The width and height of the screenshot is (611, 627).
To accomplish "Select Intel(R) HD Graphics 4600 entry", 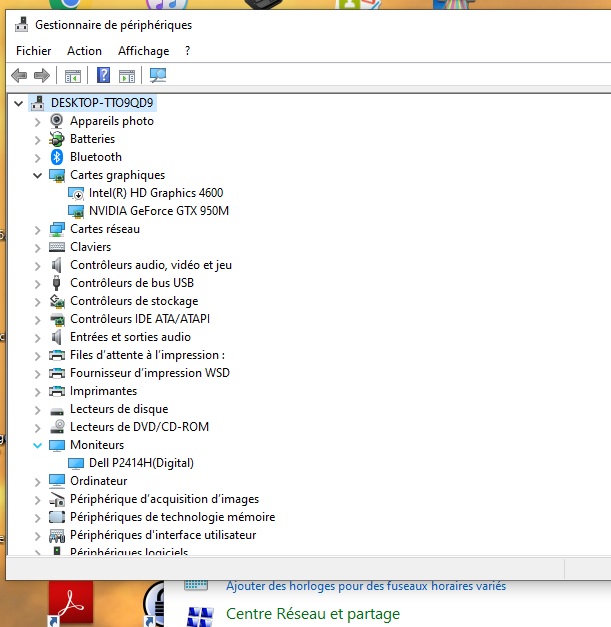I will (156, 193).
